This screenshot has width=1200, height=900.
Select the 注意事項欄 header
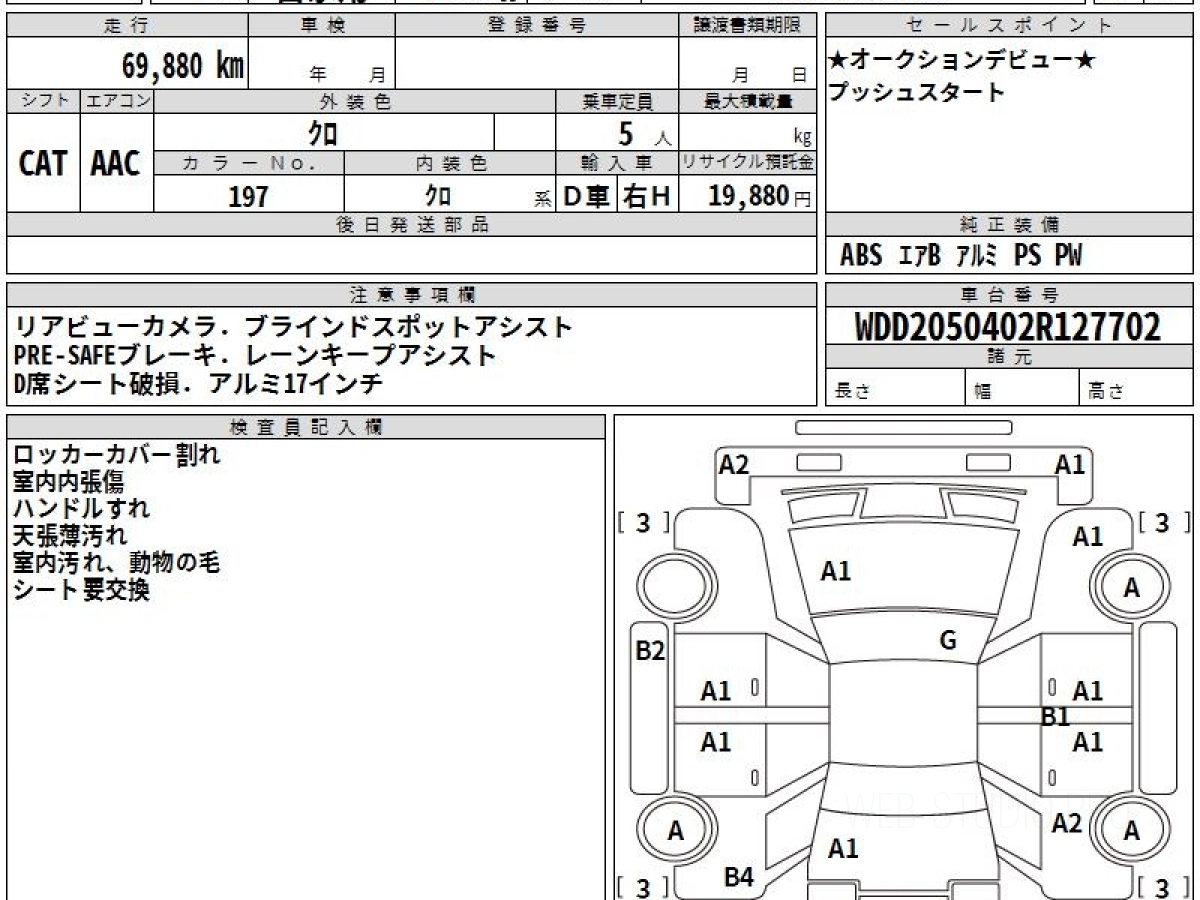point(412,295)
